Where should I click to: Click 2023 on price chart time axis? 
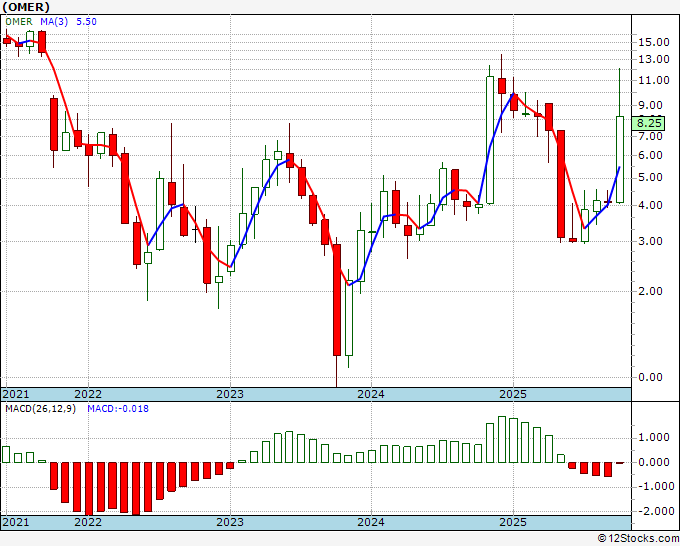230,394
